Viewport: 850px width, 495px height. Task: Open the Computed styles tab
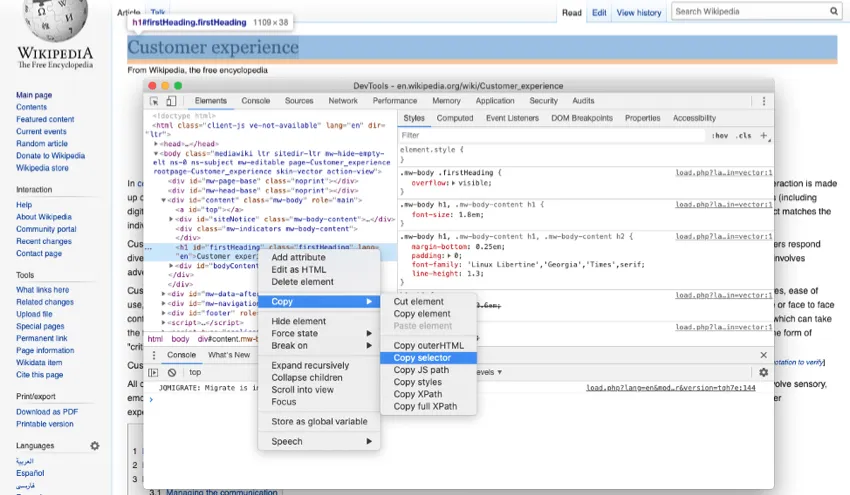[x=455, y=118]
